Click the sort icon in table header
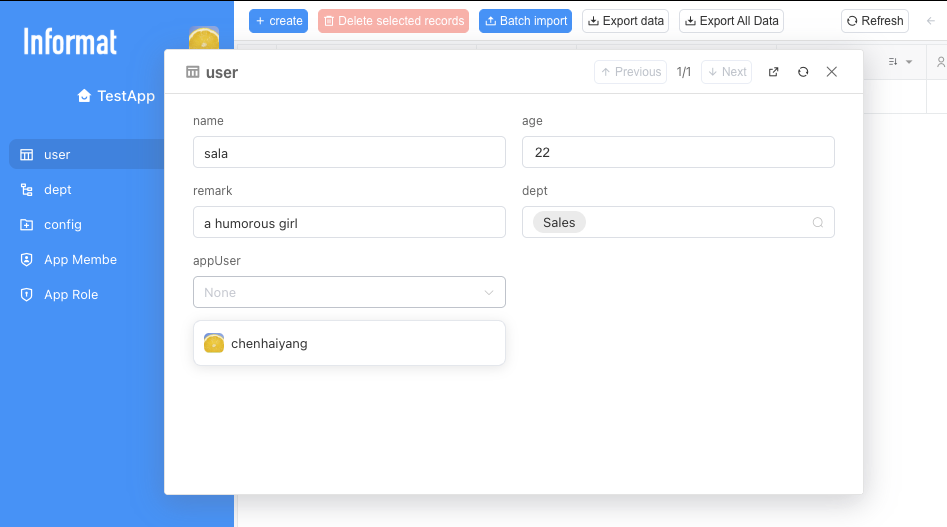Viewport: 947px width, 527px height. click(x=893, y=62)
